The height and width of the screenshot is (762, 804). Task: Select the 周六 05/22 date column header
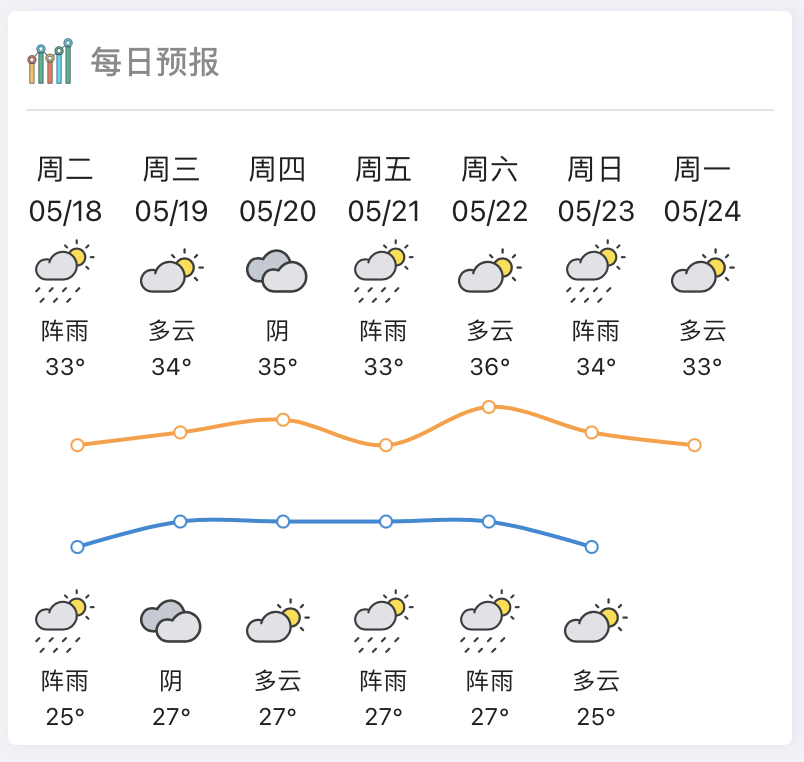pyautogui.click(x=489, y=190)
